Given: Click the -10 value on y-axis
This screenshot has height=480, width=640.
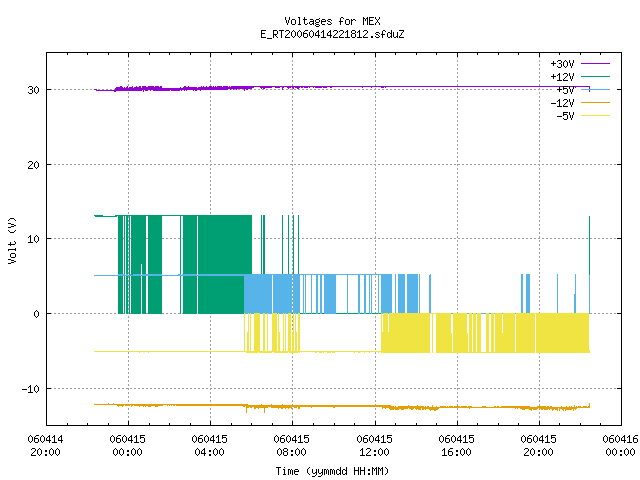Looking at the screenshot, I should 31,389.
